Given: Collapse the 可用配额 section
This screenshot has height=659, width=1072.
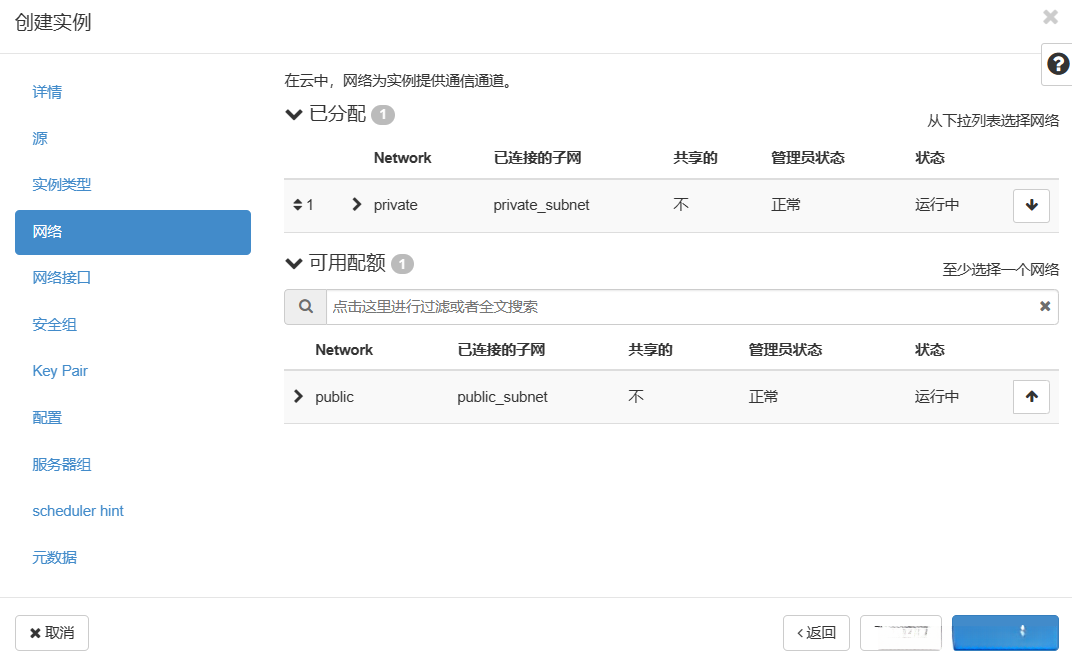Looking at the screenshot, I should coord(293,263).
